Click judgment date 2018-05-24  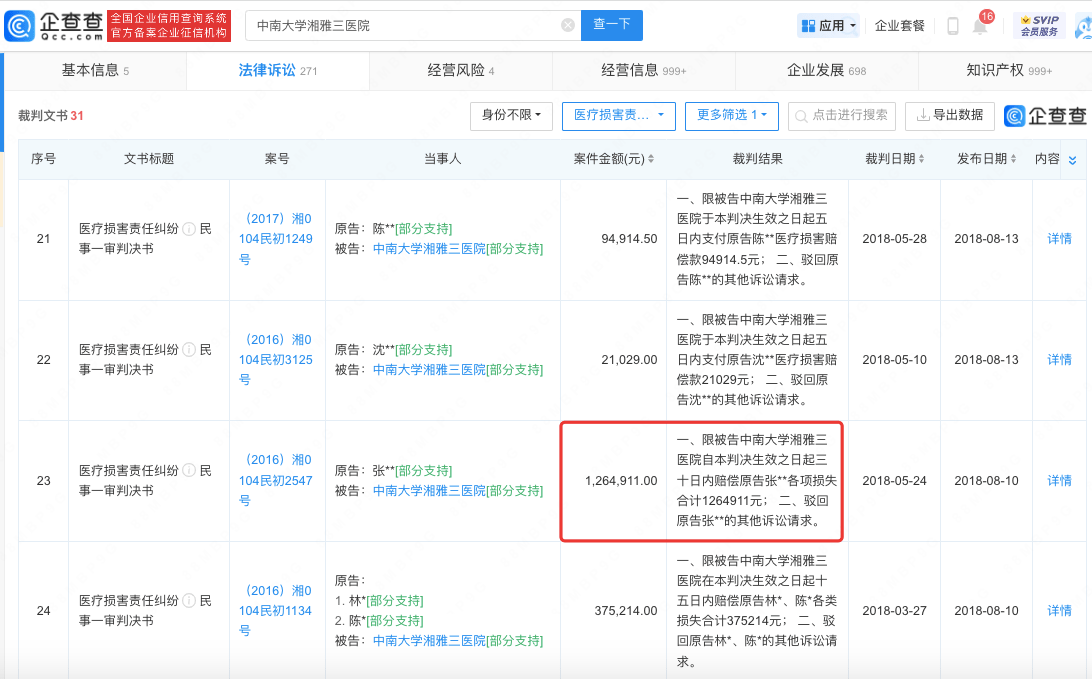(x=894, y=481)
